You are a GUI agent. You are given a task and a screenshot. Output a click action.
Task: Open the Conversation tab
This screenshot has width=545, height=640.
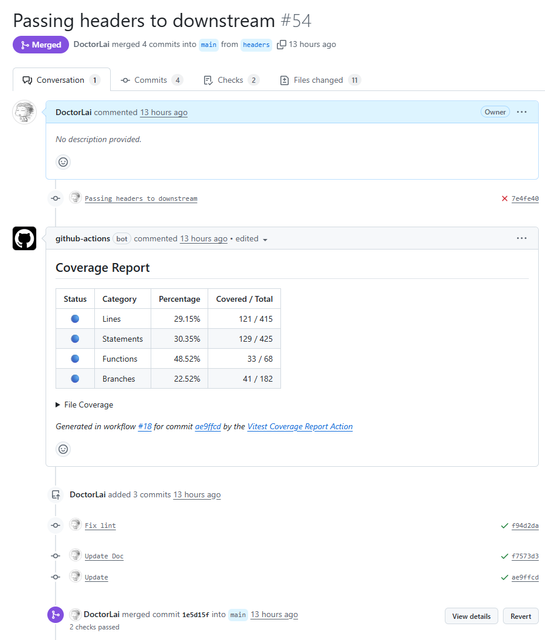coord(61,80)
